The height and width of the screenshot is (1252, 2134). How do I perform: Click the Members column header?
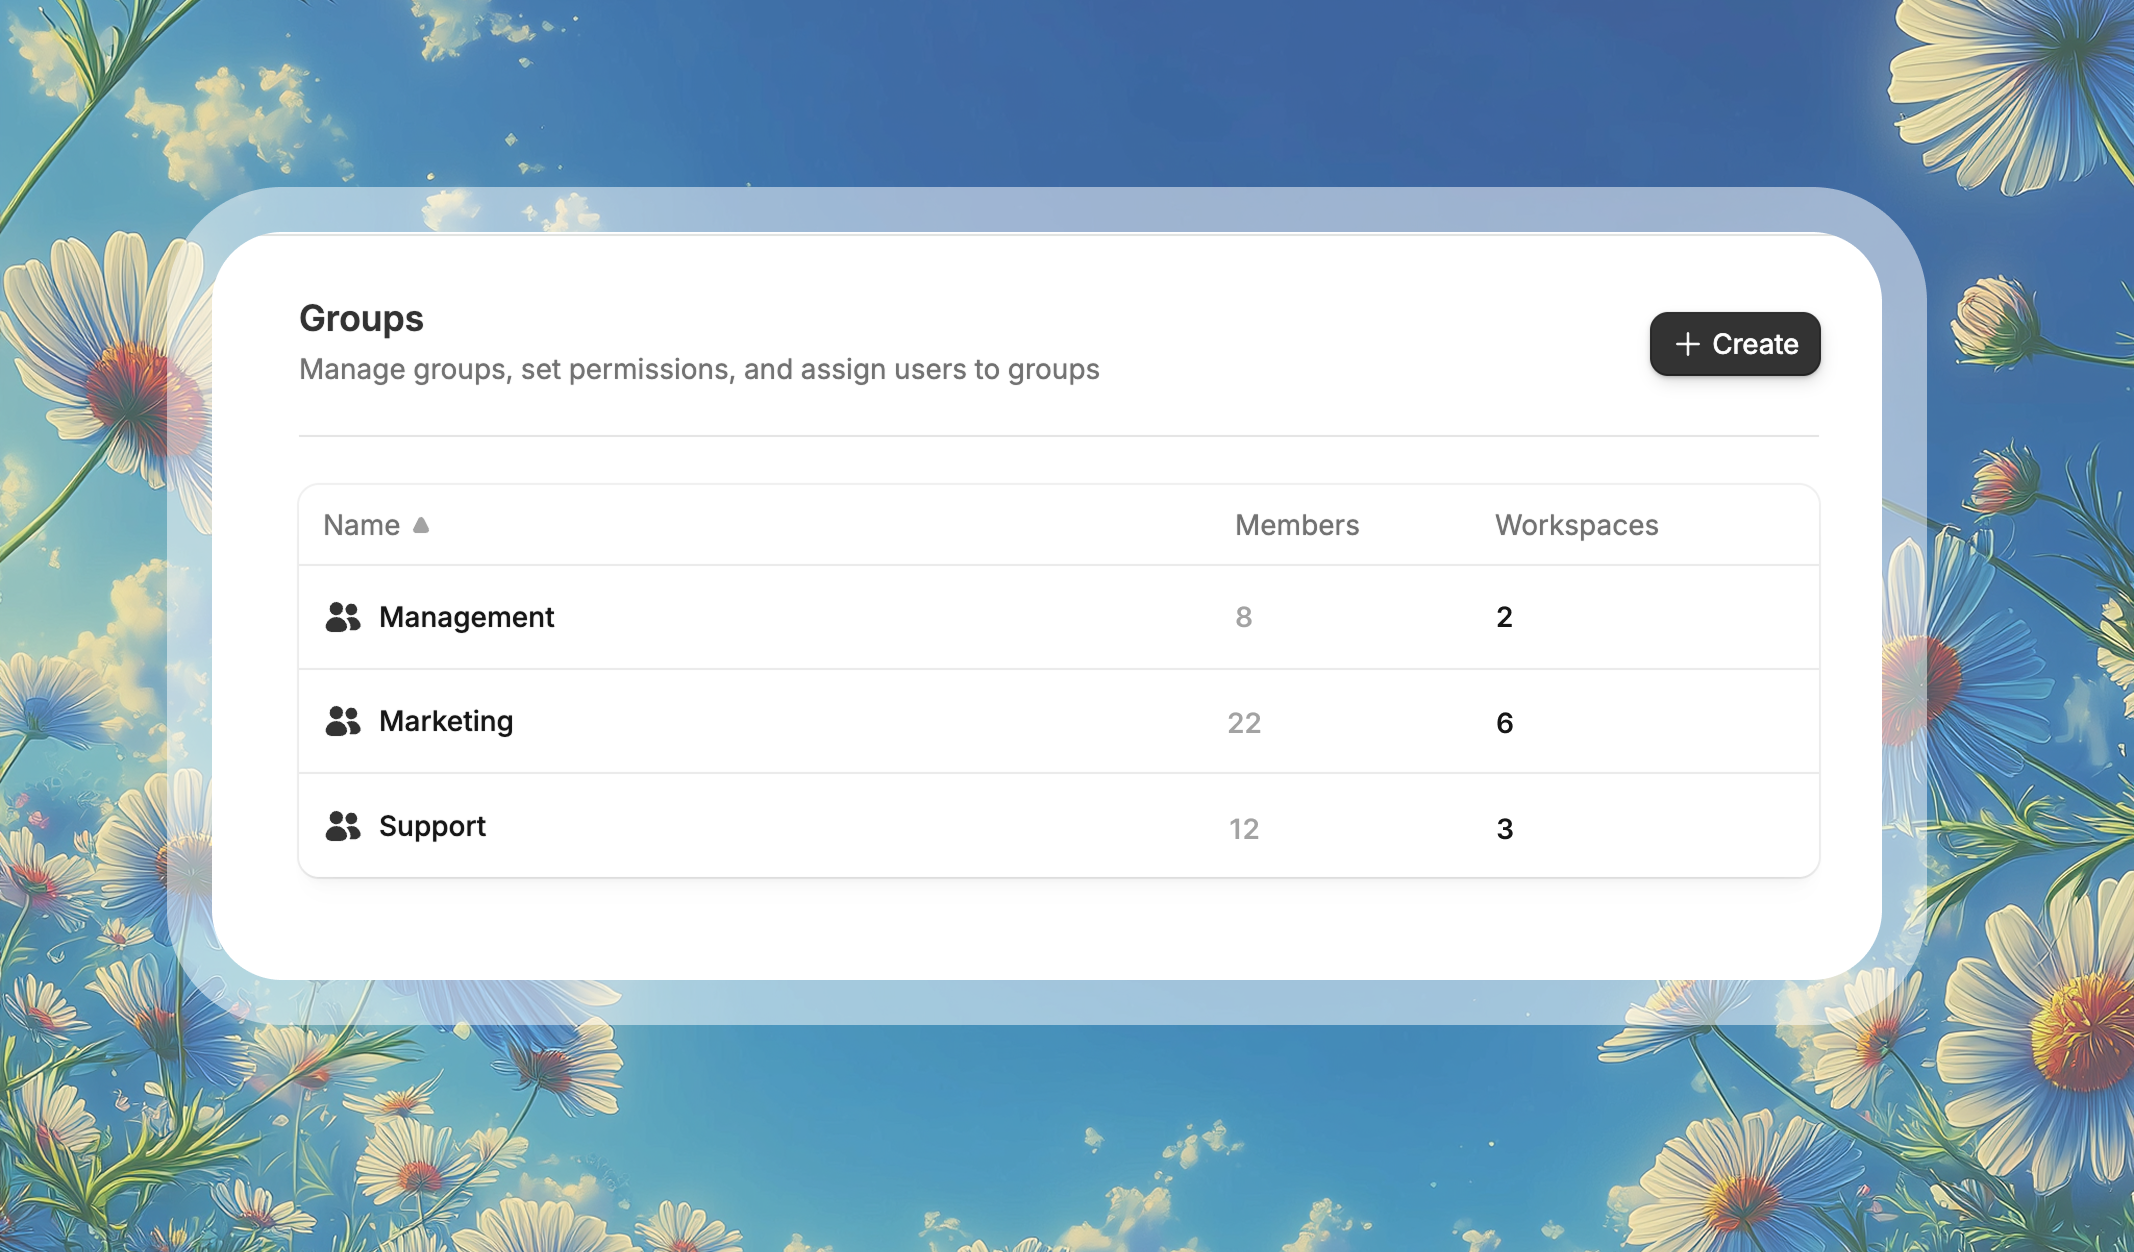click(1297, 524)
